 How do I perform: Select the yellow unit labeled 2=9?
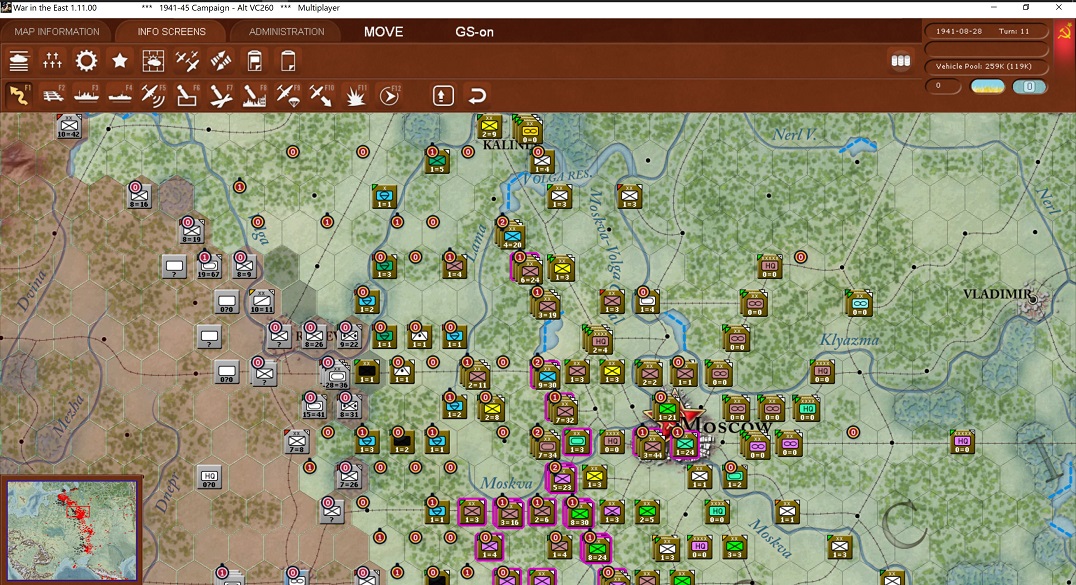pos(490,127)
